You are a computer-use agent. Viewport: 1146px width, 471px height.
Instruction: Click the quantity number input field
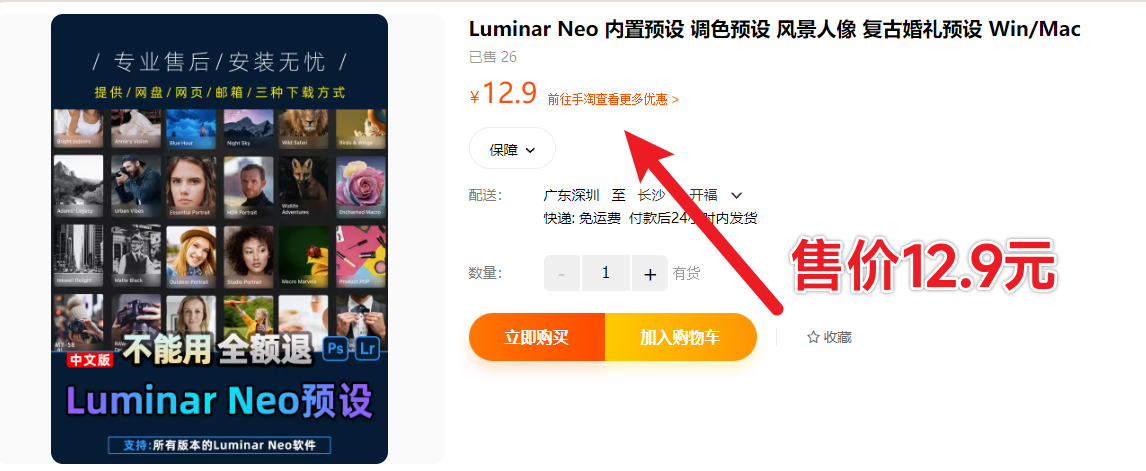tap(606, 274)
